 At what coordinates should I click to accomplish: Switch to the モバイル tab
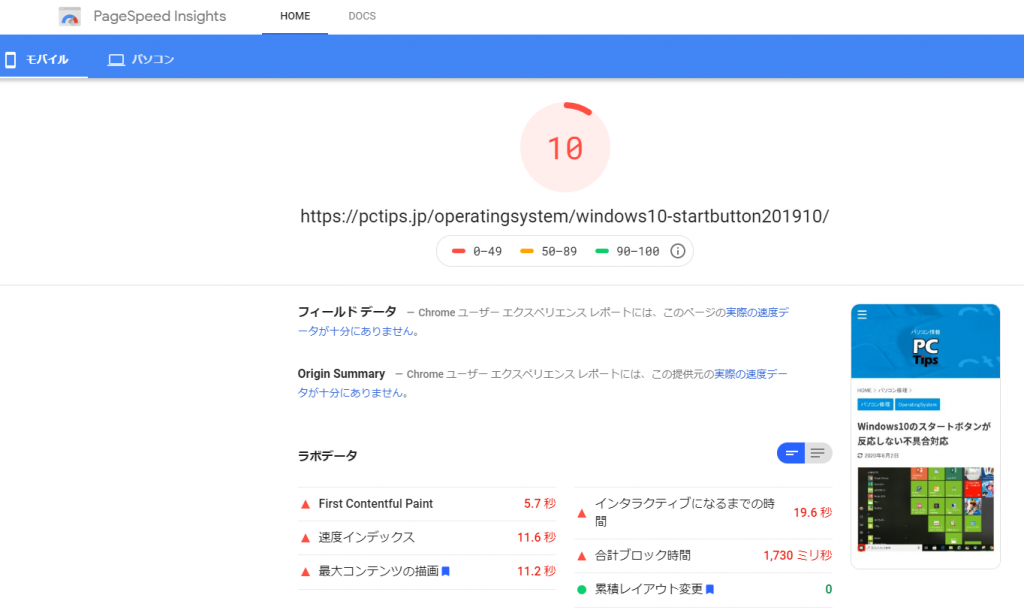point(44,59)
